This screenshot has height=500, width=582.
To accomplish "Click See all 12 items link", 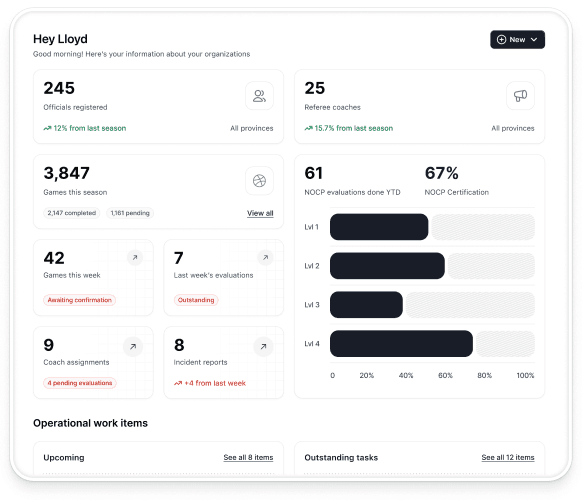I will (x=508, y=457).
